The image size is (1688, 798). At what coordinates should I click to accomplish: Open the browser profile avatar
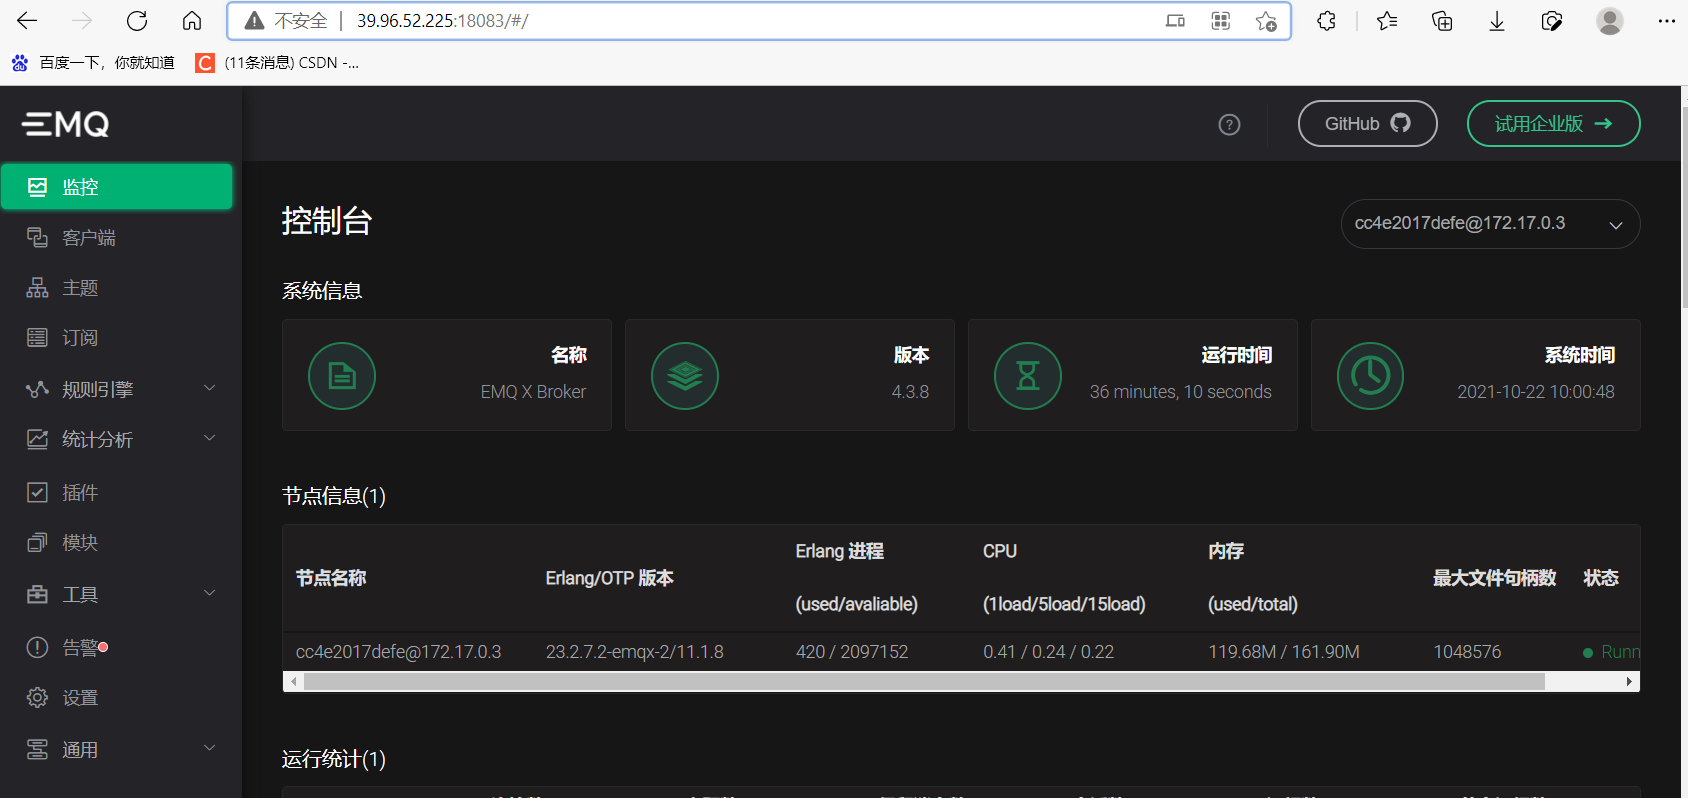click(x=1610, y=21)
